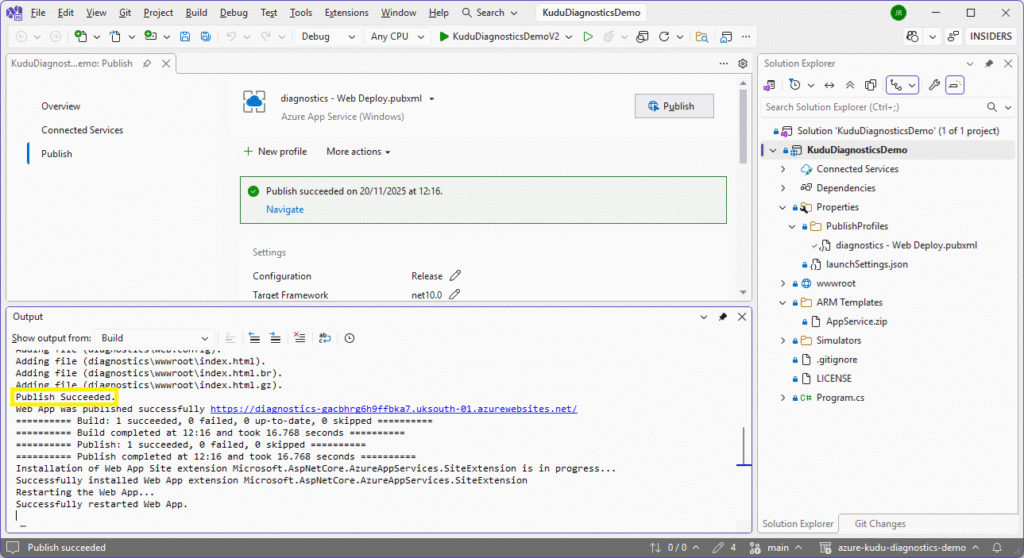Open Properties wrench icon in Solution Explorer
The height and width of the screenshot is (558, 1024).
click(x=934, y=85)
